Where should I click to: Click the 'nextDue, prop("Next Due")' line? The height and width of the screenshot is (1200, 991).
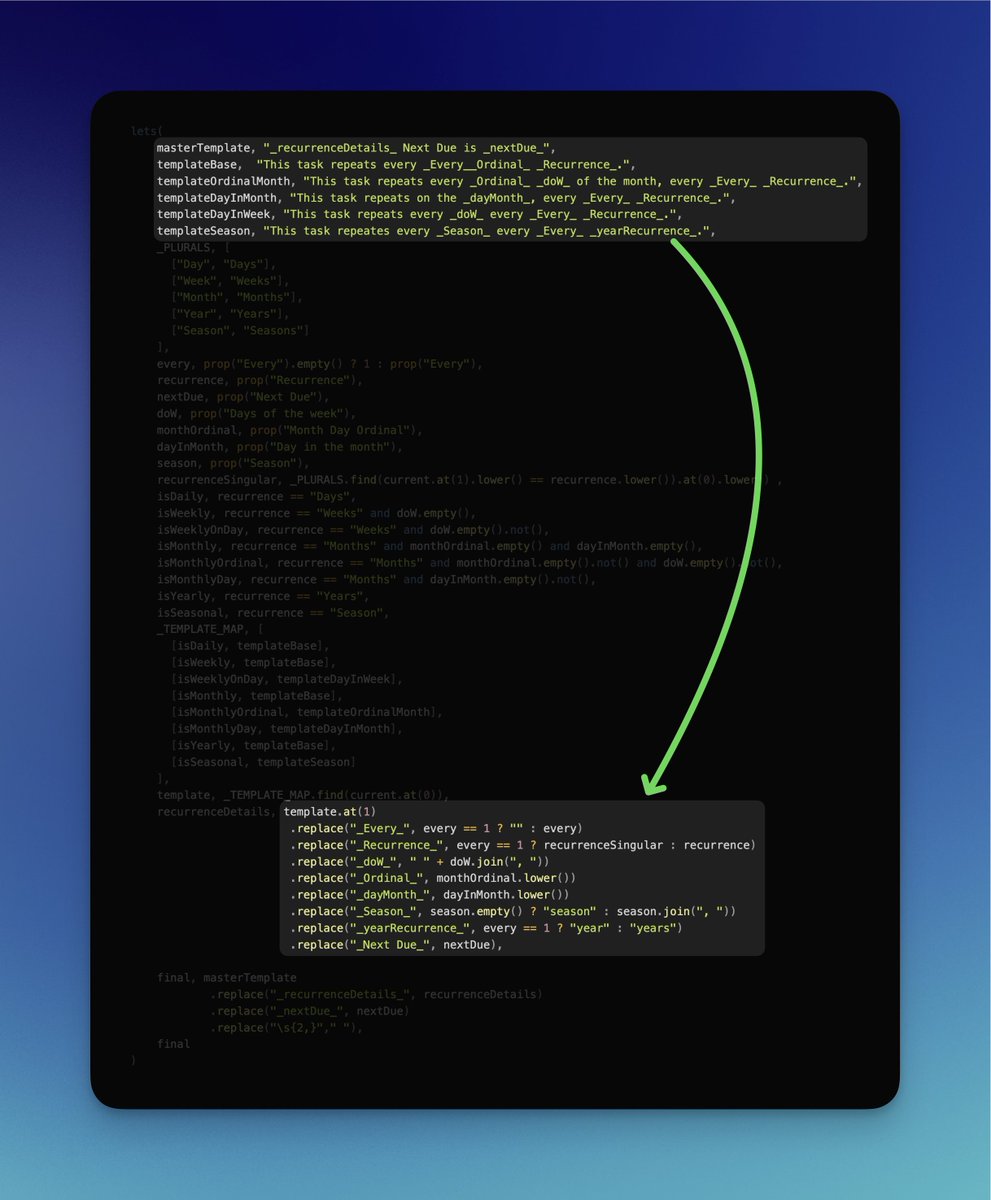click(x=243, y=397)
